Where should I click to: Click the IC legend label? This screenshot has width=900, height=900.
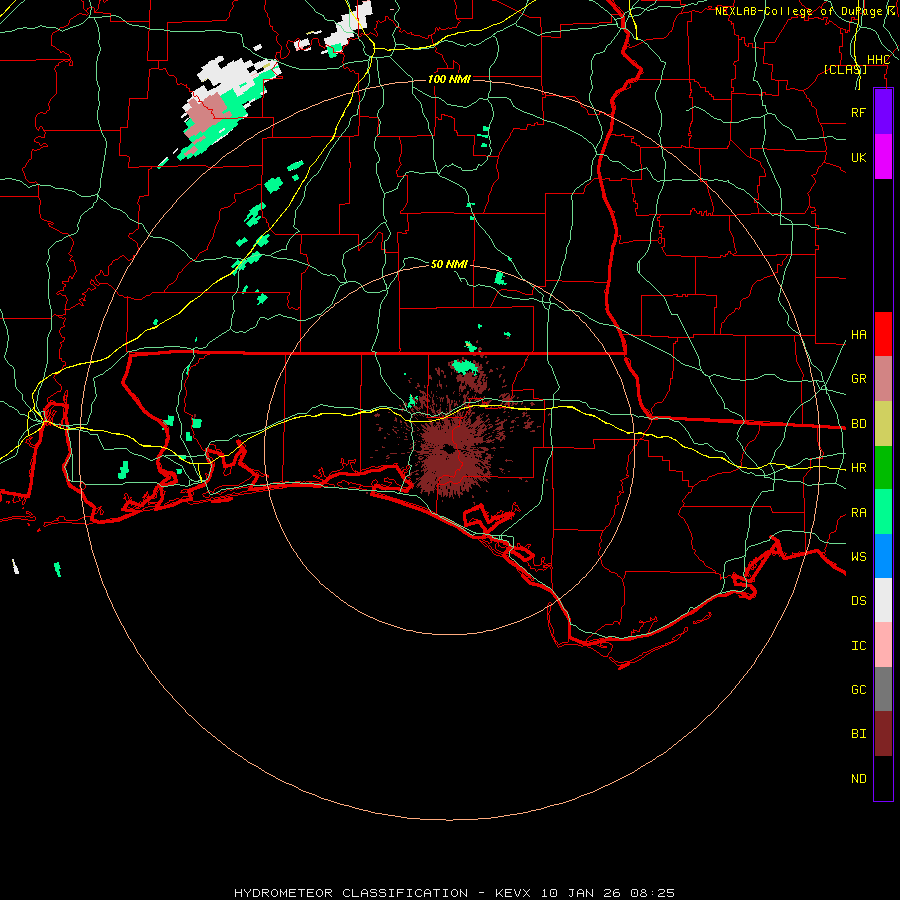click(858, 646)
